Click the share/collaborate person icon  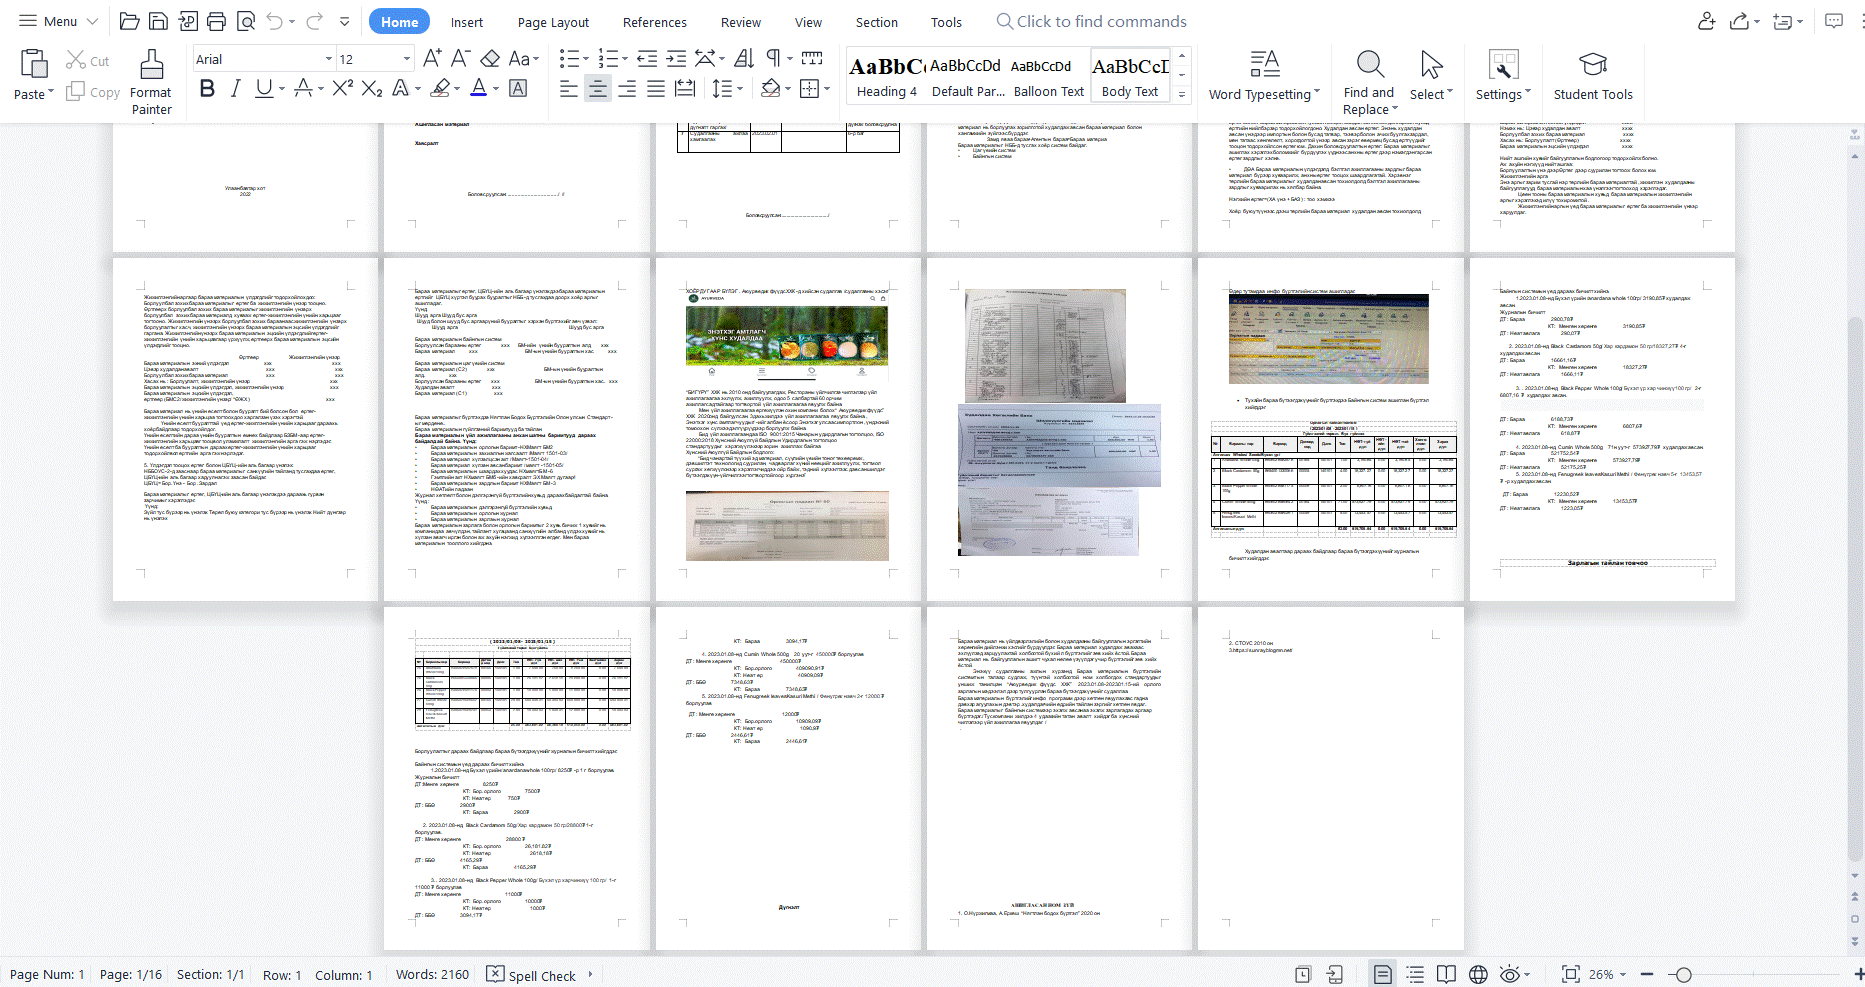pyautogui.click(x=1706, y=21)
